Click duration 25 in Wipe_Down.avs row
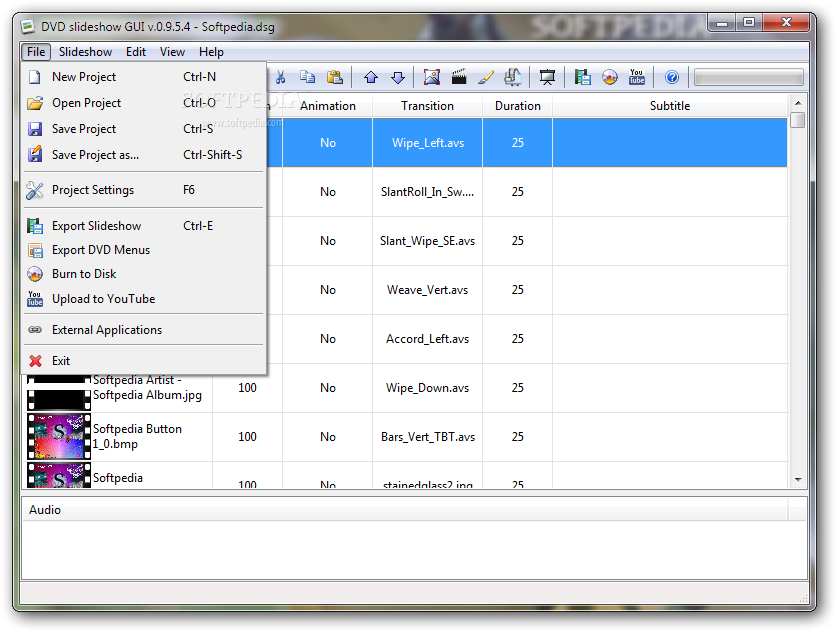The height and width of the screenshot is (632, 837). [518, 388]
